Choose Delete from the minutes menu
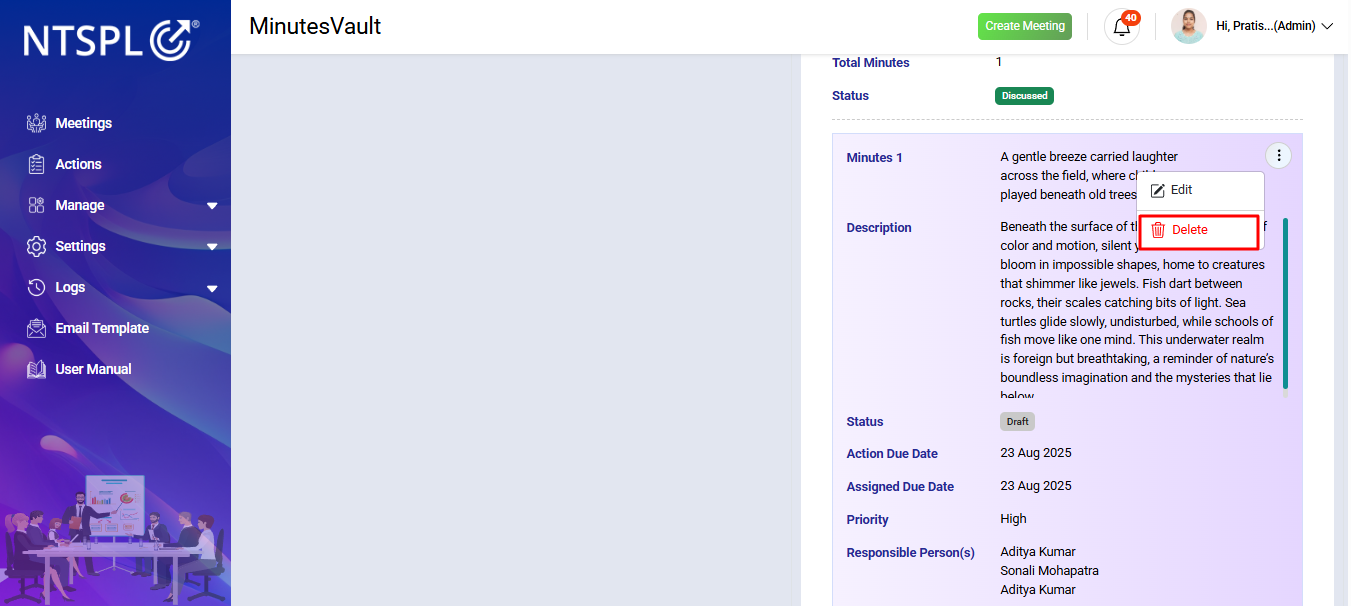Viewport: 1351px width, 606px height. click(x=1198, y=230)
